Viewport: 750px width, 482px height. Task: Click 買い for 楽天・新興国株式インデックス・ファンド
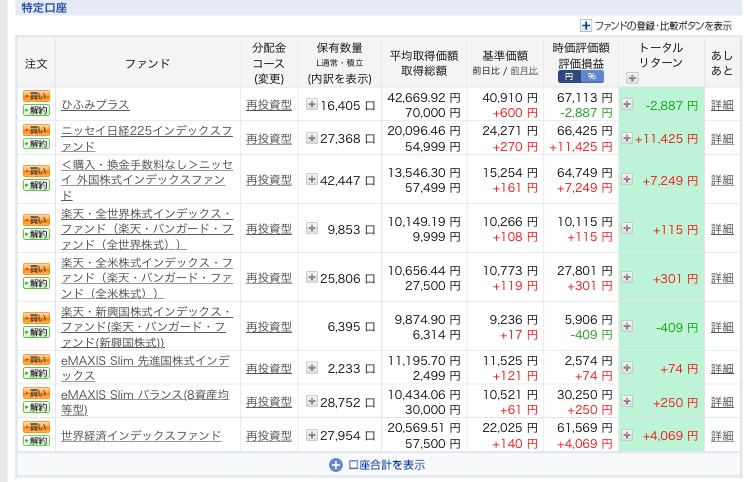[36, 318]
